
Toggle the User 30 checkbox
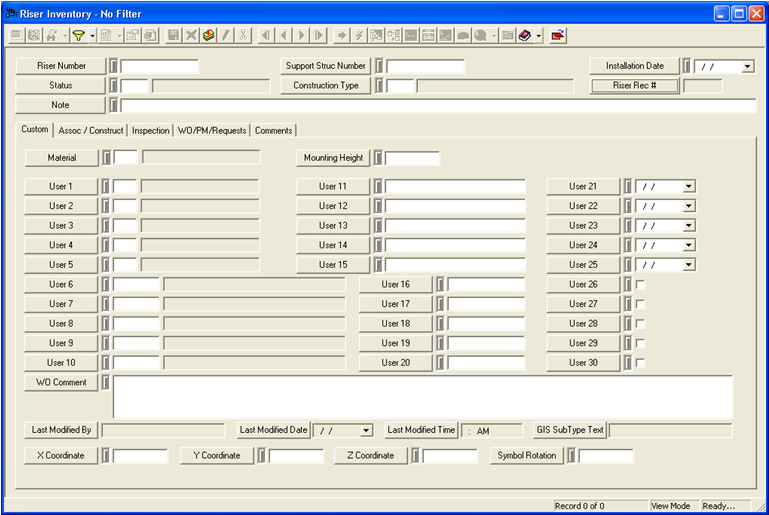pyautogui.click(x=640, y=363)
